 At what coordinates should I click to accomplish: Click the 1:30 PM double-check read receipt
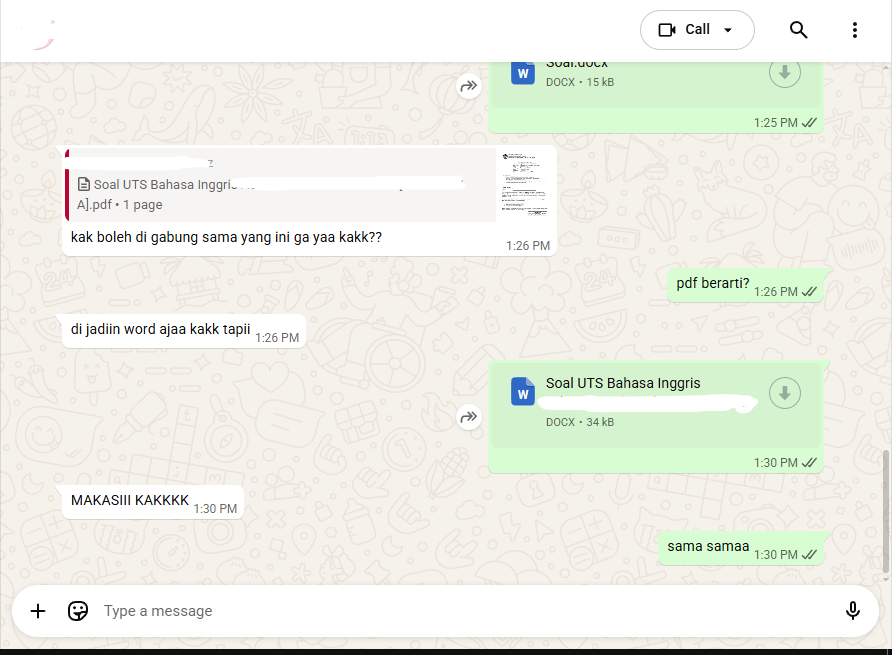coord(807,462)
